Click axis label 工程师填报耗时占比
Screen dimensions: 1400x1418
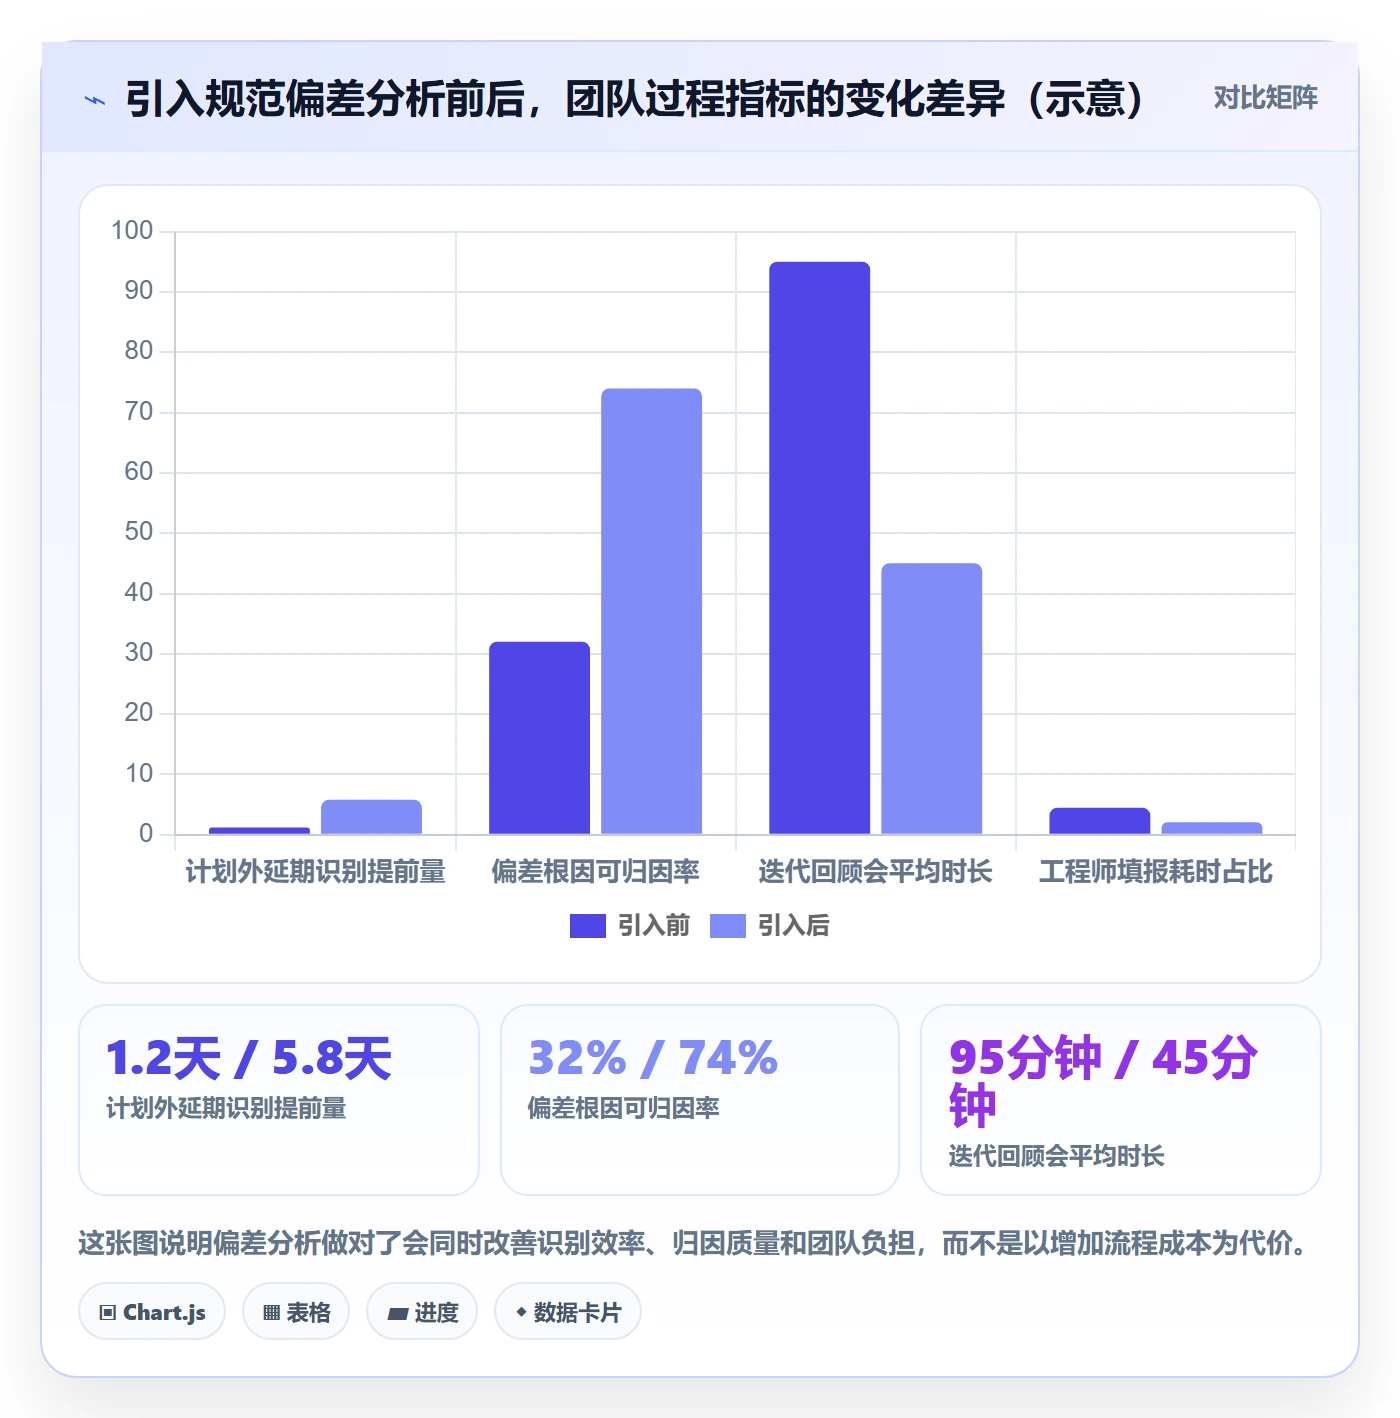tap(1155, 872)
